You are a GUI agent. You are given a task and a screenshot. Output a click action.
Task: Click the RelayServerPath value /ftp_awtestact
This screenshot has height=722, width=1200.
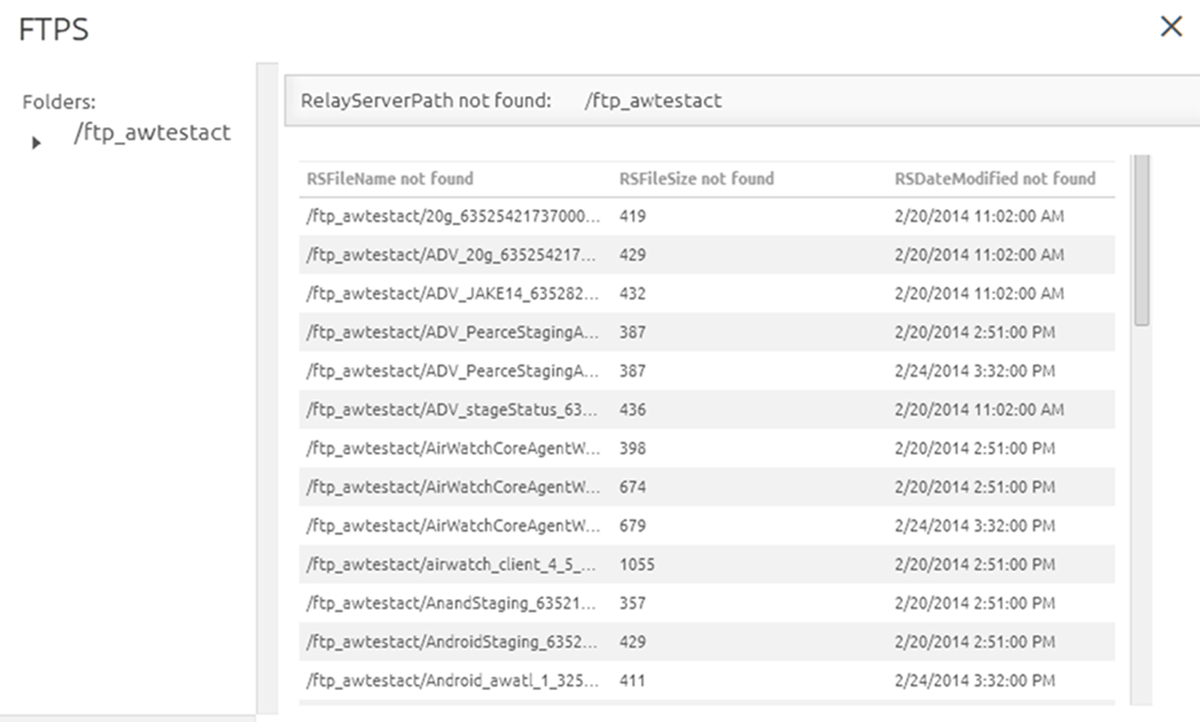(x=653, y=101)
